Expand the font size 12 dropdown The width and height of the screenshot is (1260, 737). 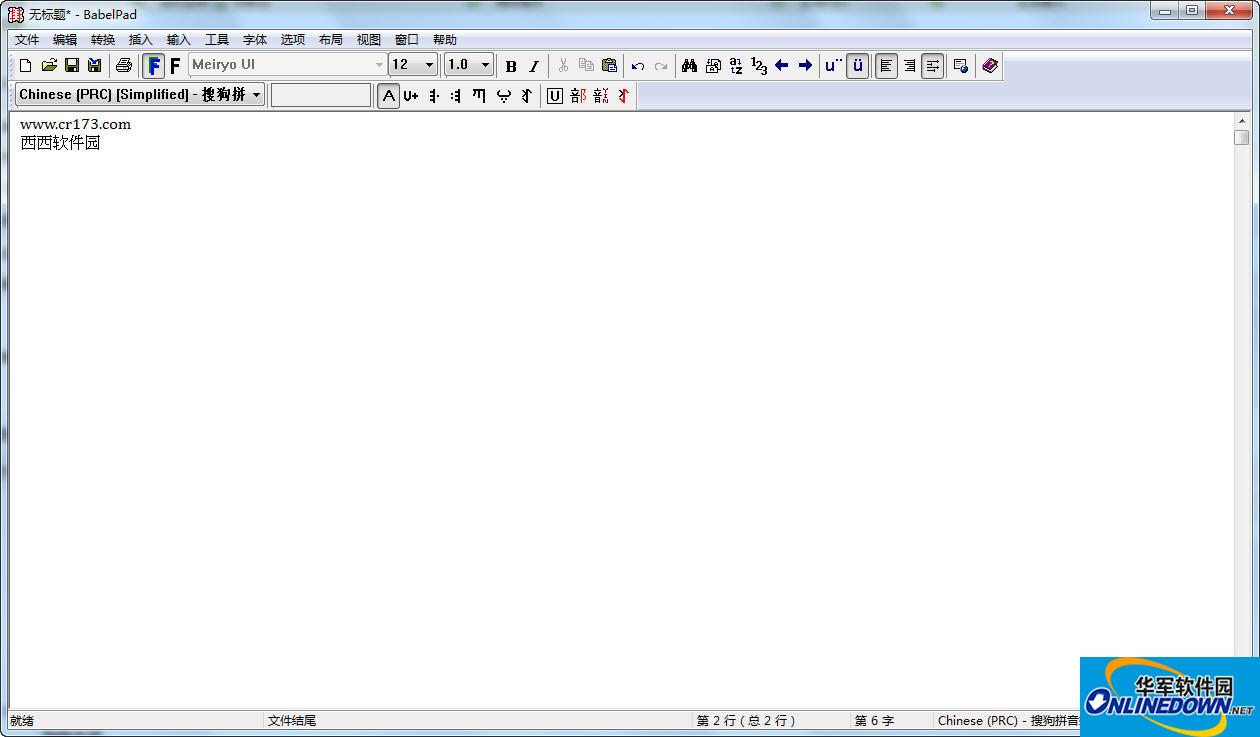(x=429, y=65)
